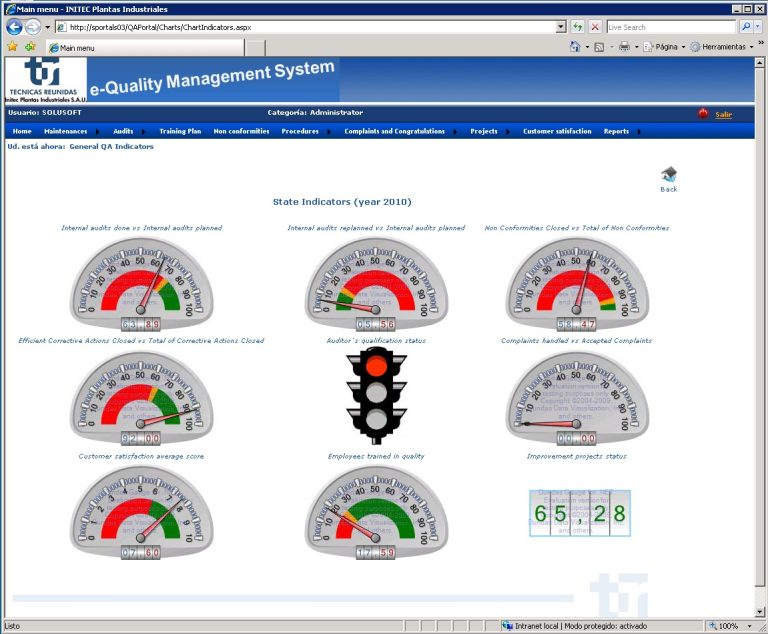768x634 pixels.
Task: Open the Maintenances menu
Action: pyautogui.click(x=66, y=131)
